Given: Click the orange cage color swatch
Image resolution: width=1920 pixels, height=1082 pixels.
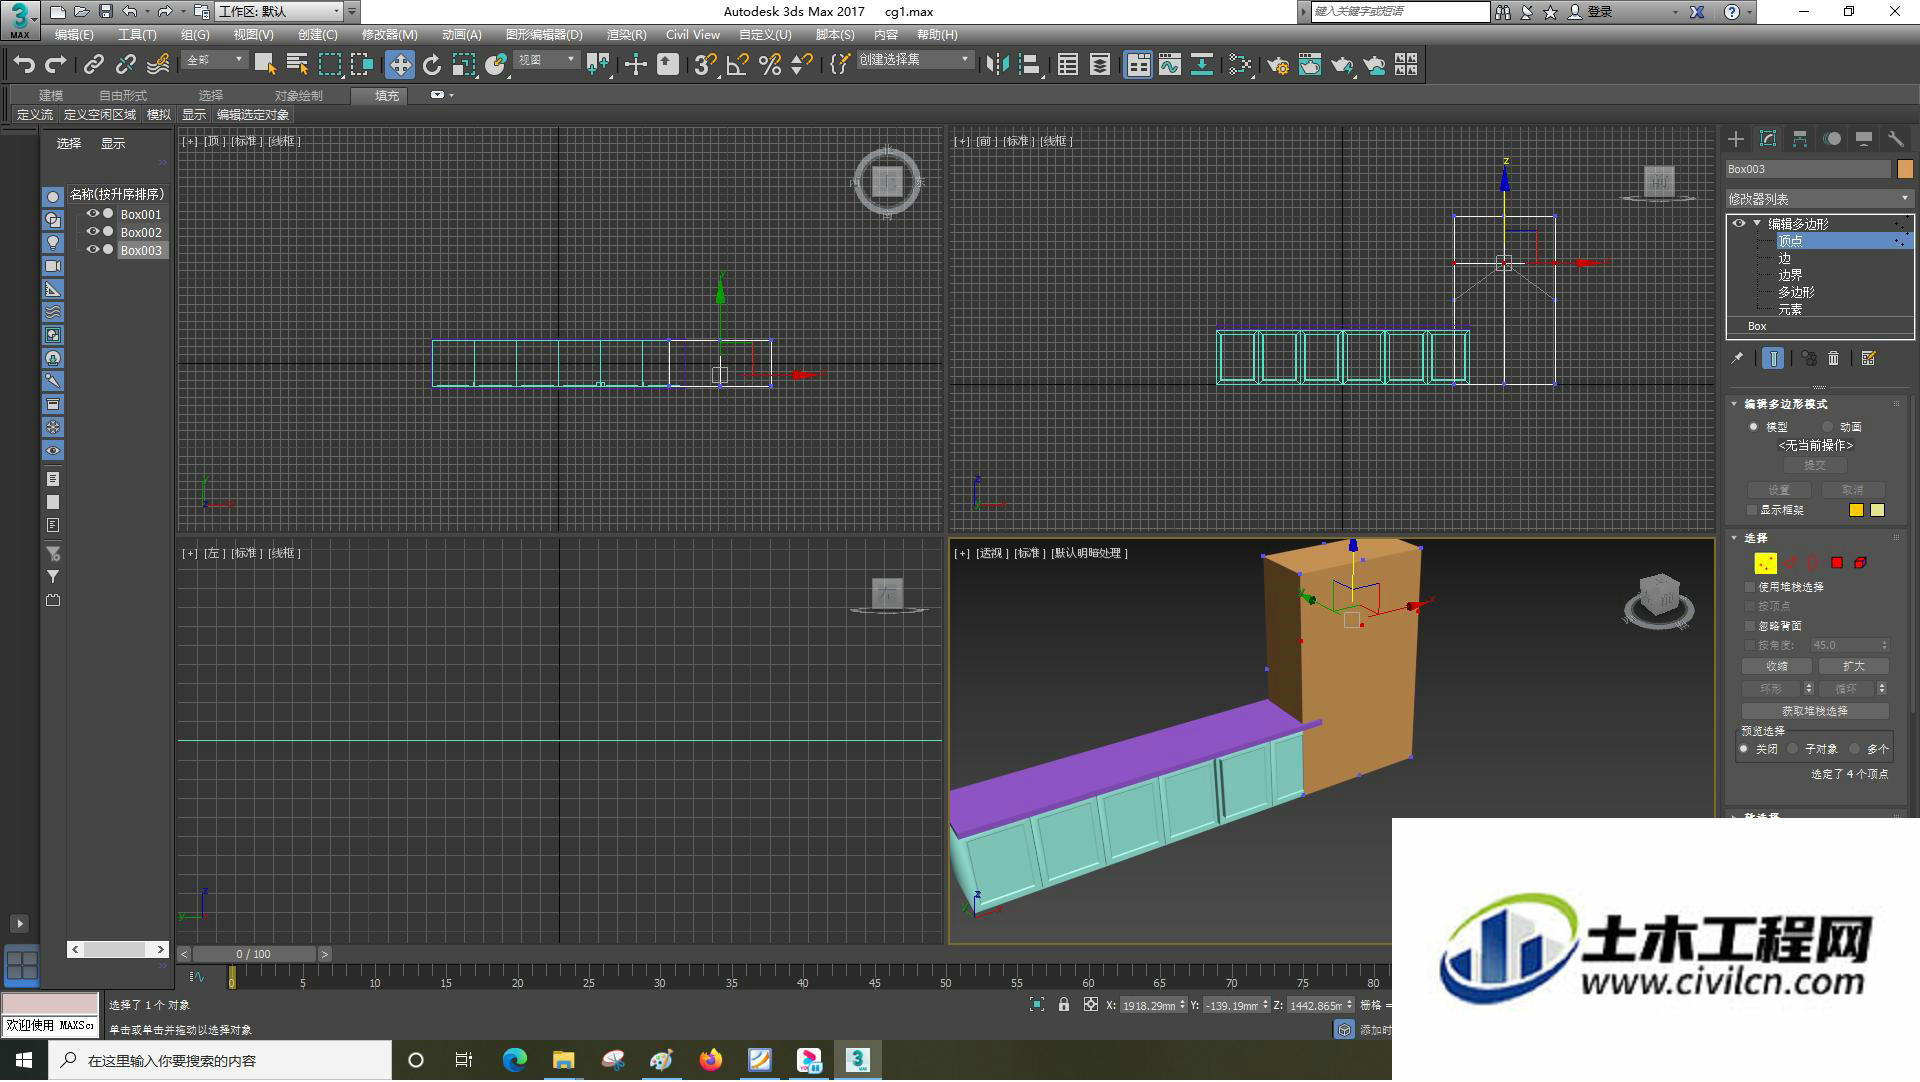Looking at the screenshot, I should coord(1856,510).
